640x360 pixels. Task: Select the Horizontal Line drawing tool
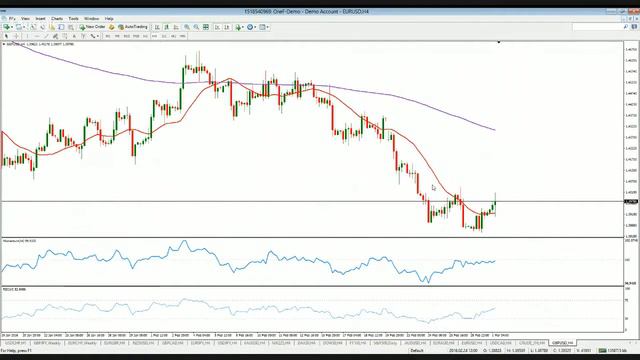pyautogui.click(x=37, y=36)
